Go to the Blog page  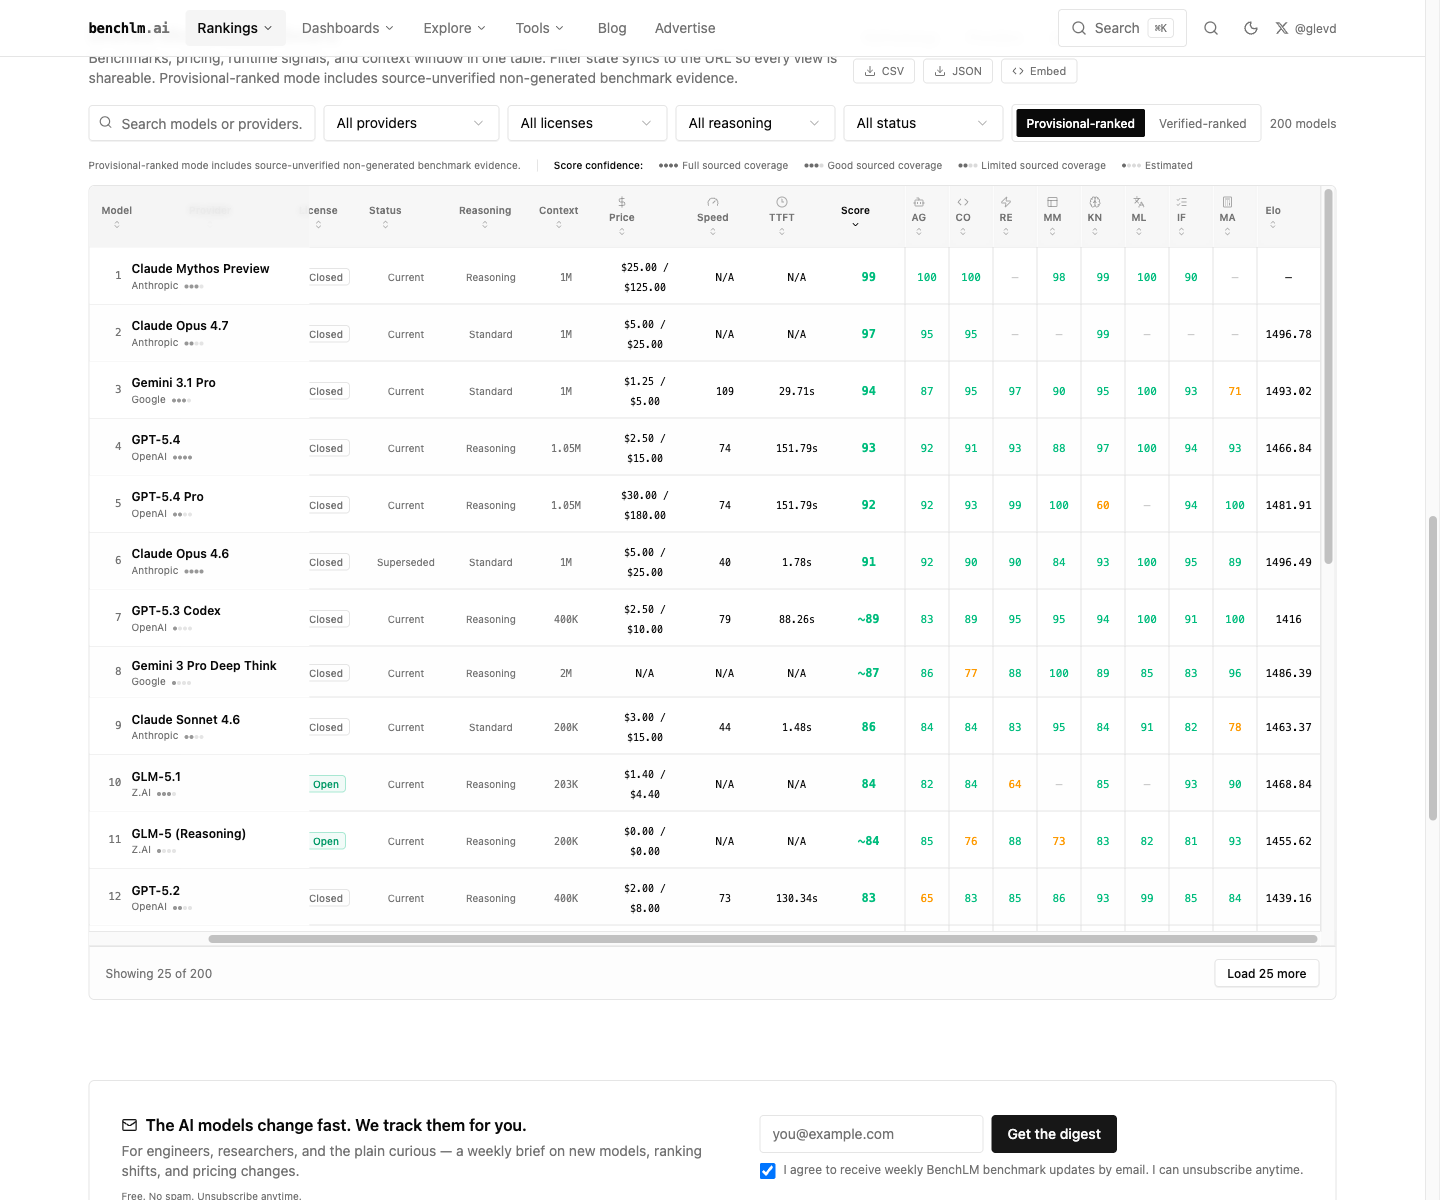[611, 28]
